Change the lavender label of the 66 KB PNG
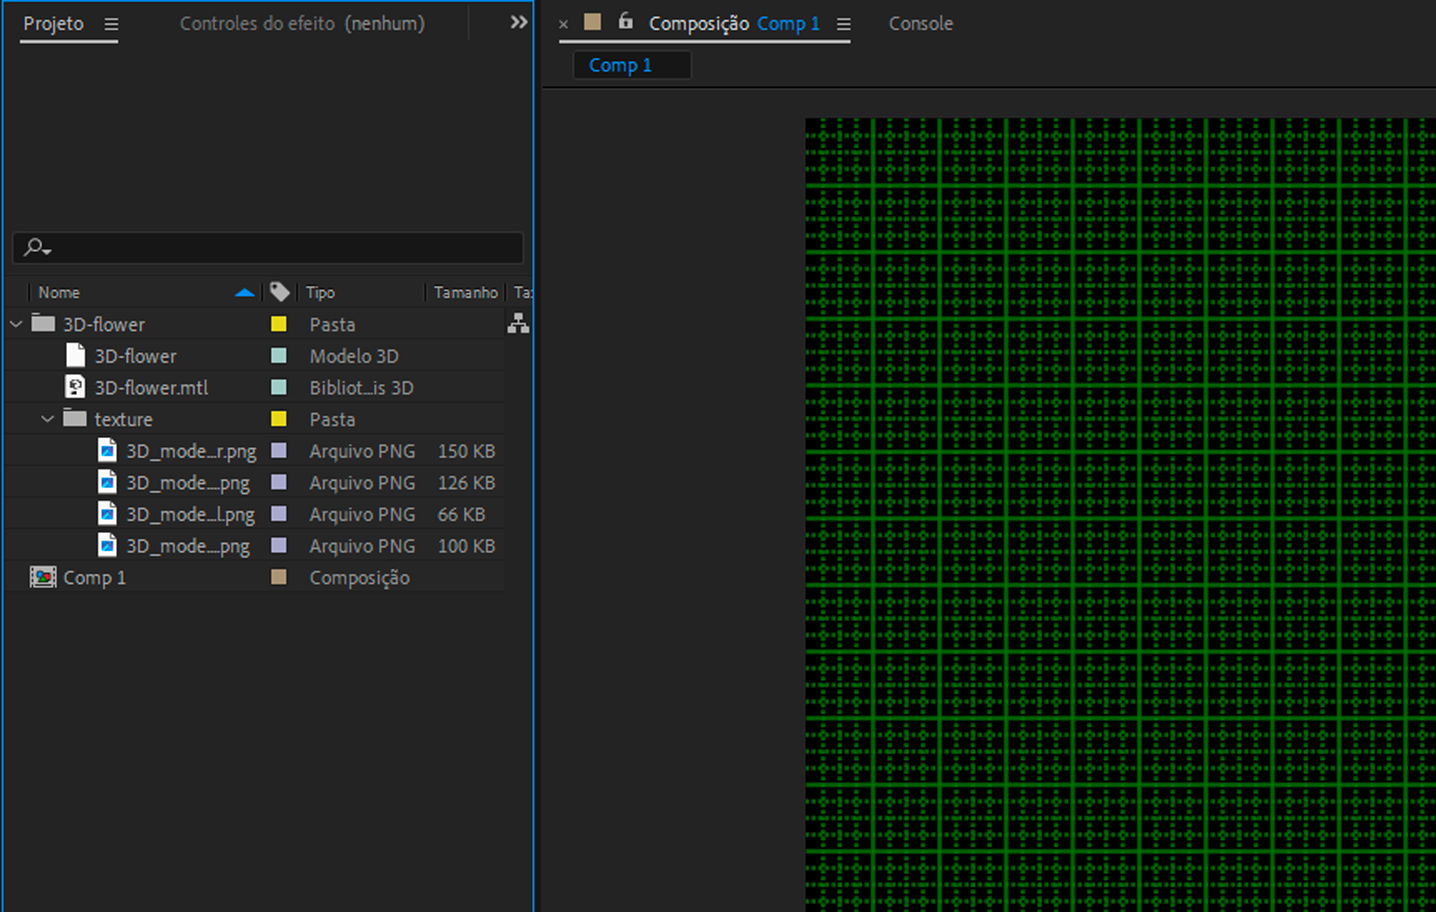This screenshot has height=912, width=1436. tap(279, 514)
